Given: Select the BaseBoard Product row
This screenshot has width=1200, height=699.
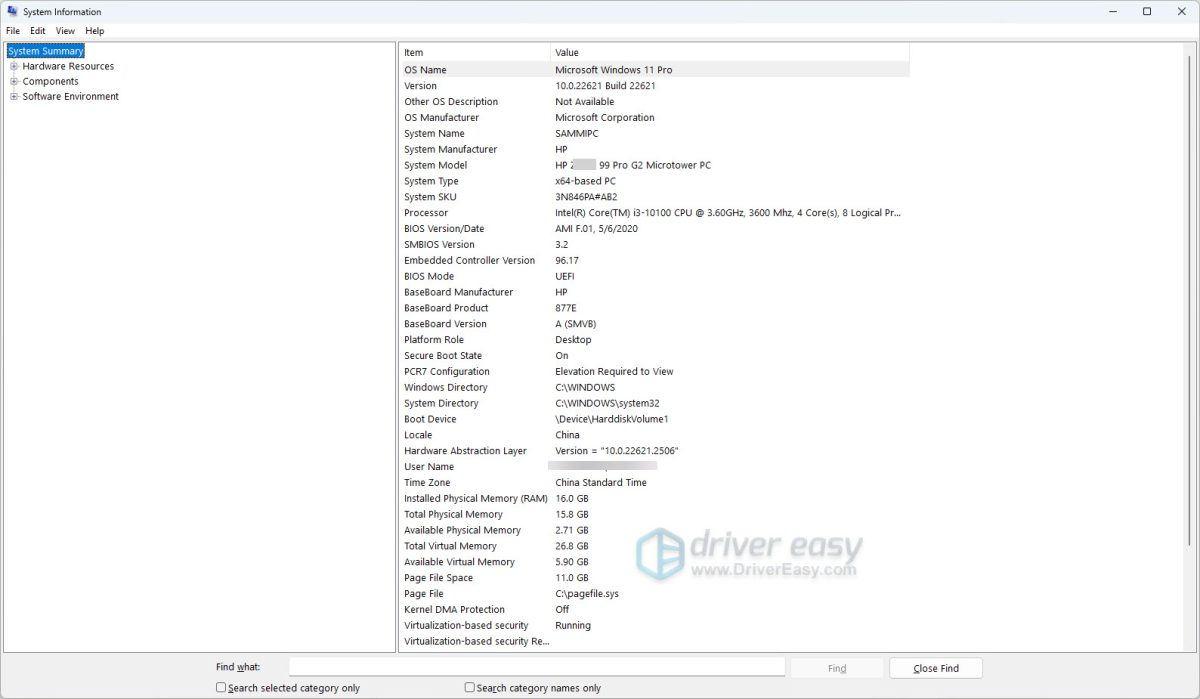Looking at the screenshot, I should pyautogui.click(x=655, y=308).
